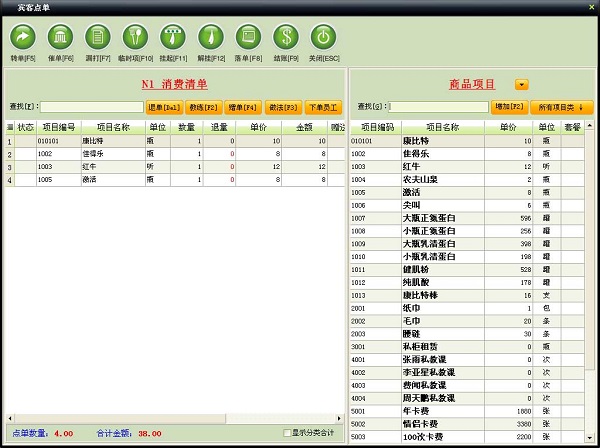Click the 关闭[ESC] power icon

pyautogui.click(x=322, y=37)
